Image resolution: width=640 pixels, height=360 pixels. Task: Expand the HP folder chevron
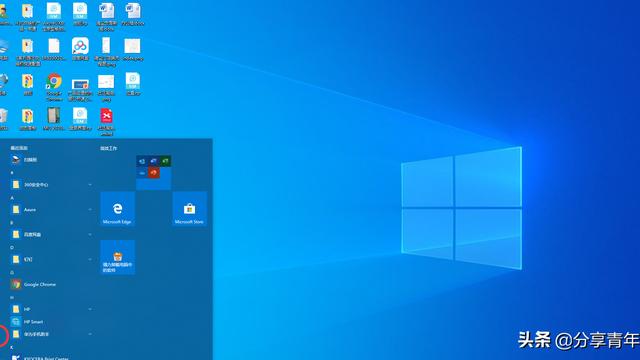pos(90,309)
